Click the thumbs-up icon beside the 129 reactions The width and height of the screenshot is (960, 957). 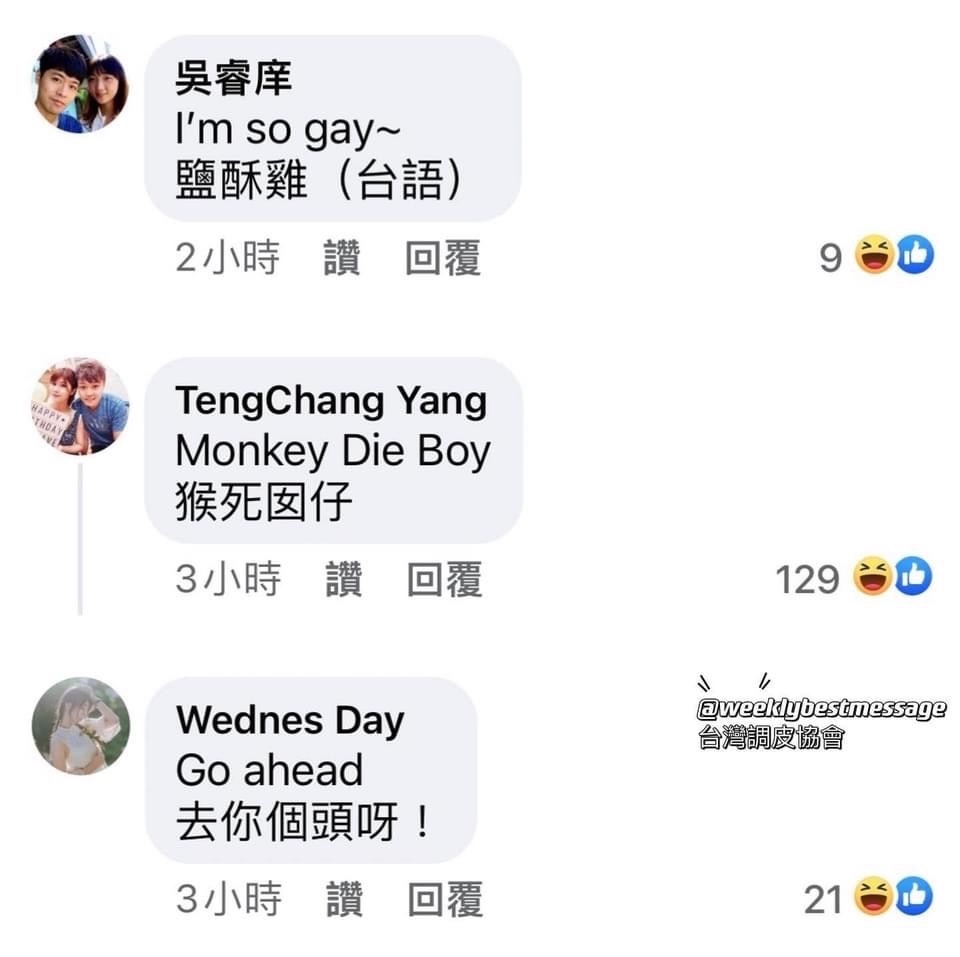[x=914, y=576]
